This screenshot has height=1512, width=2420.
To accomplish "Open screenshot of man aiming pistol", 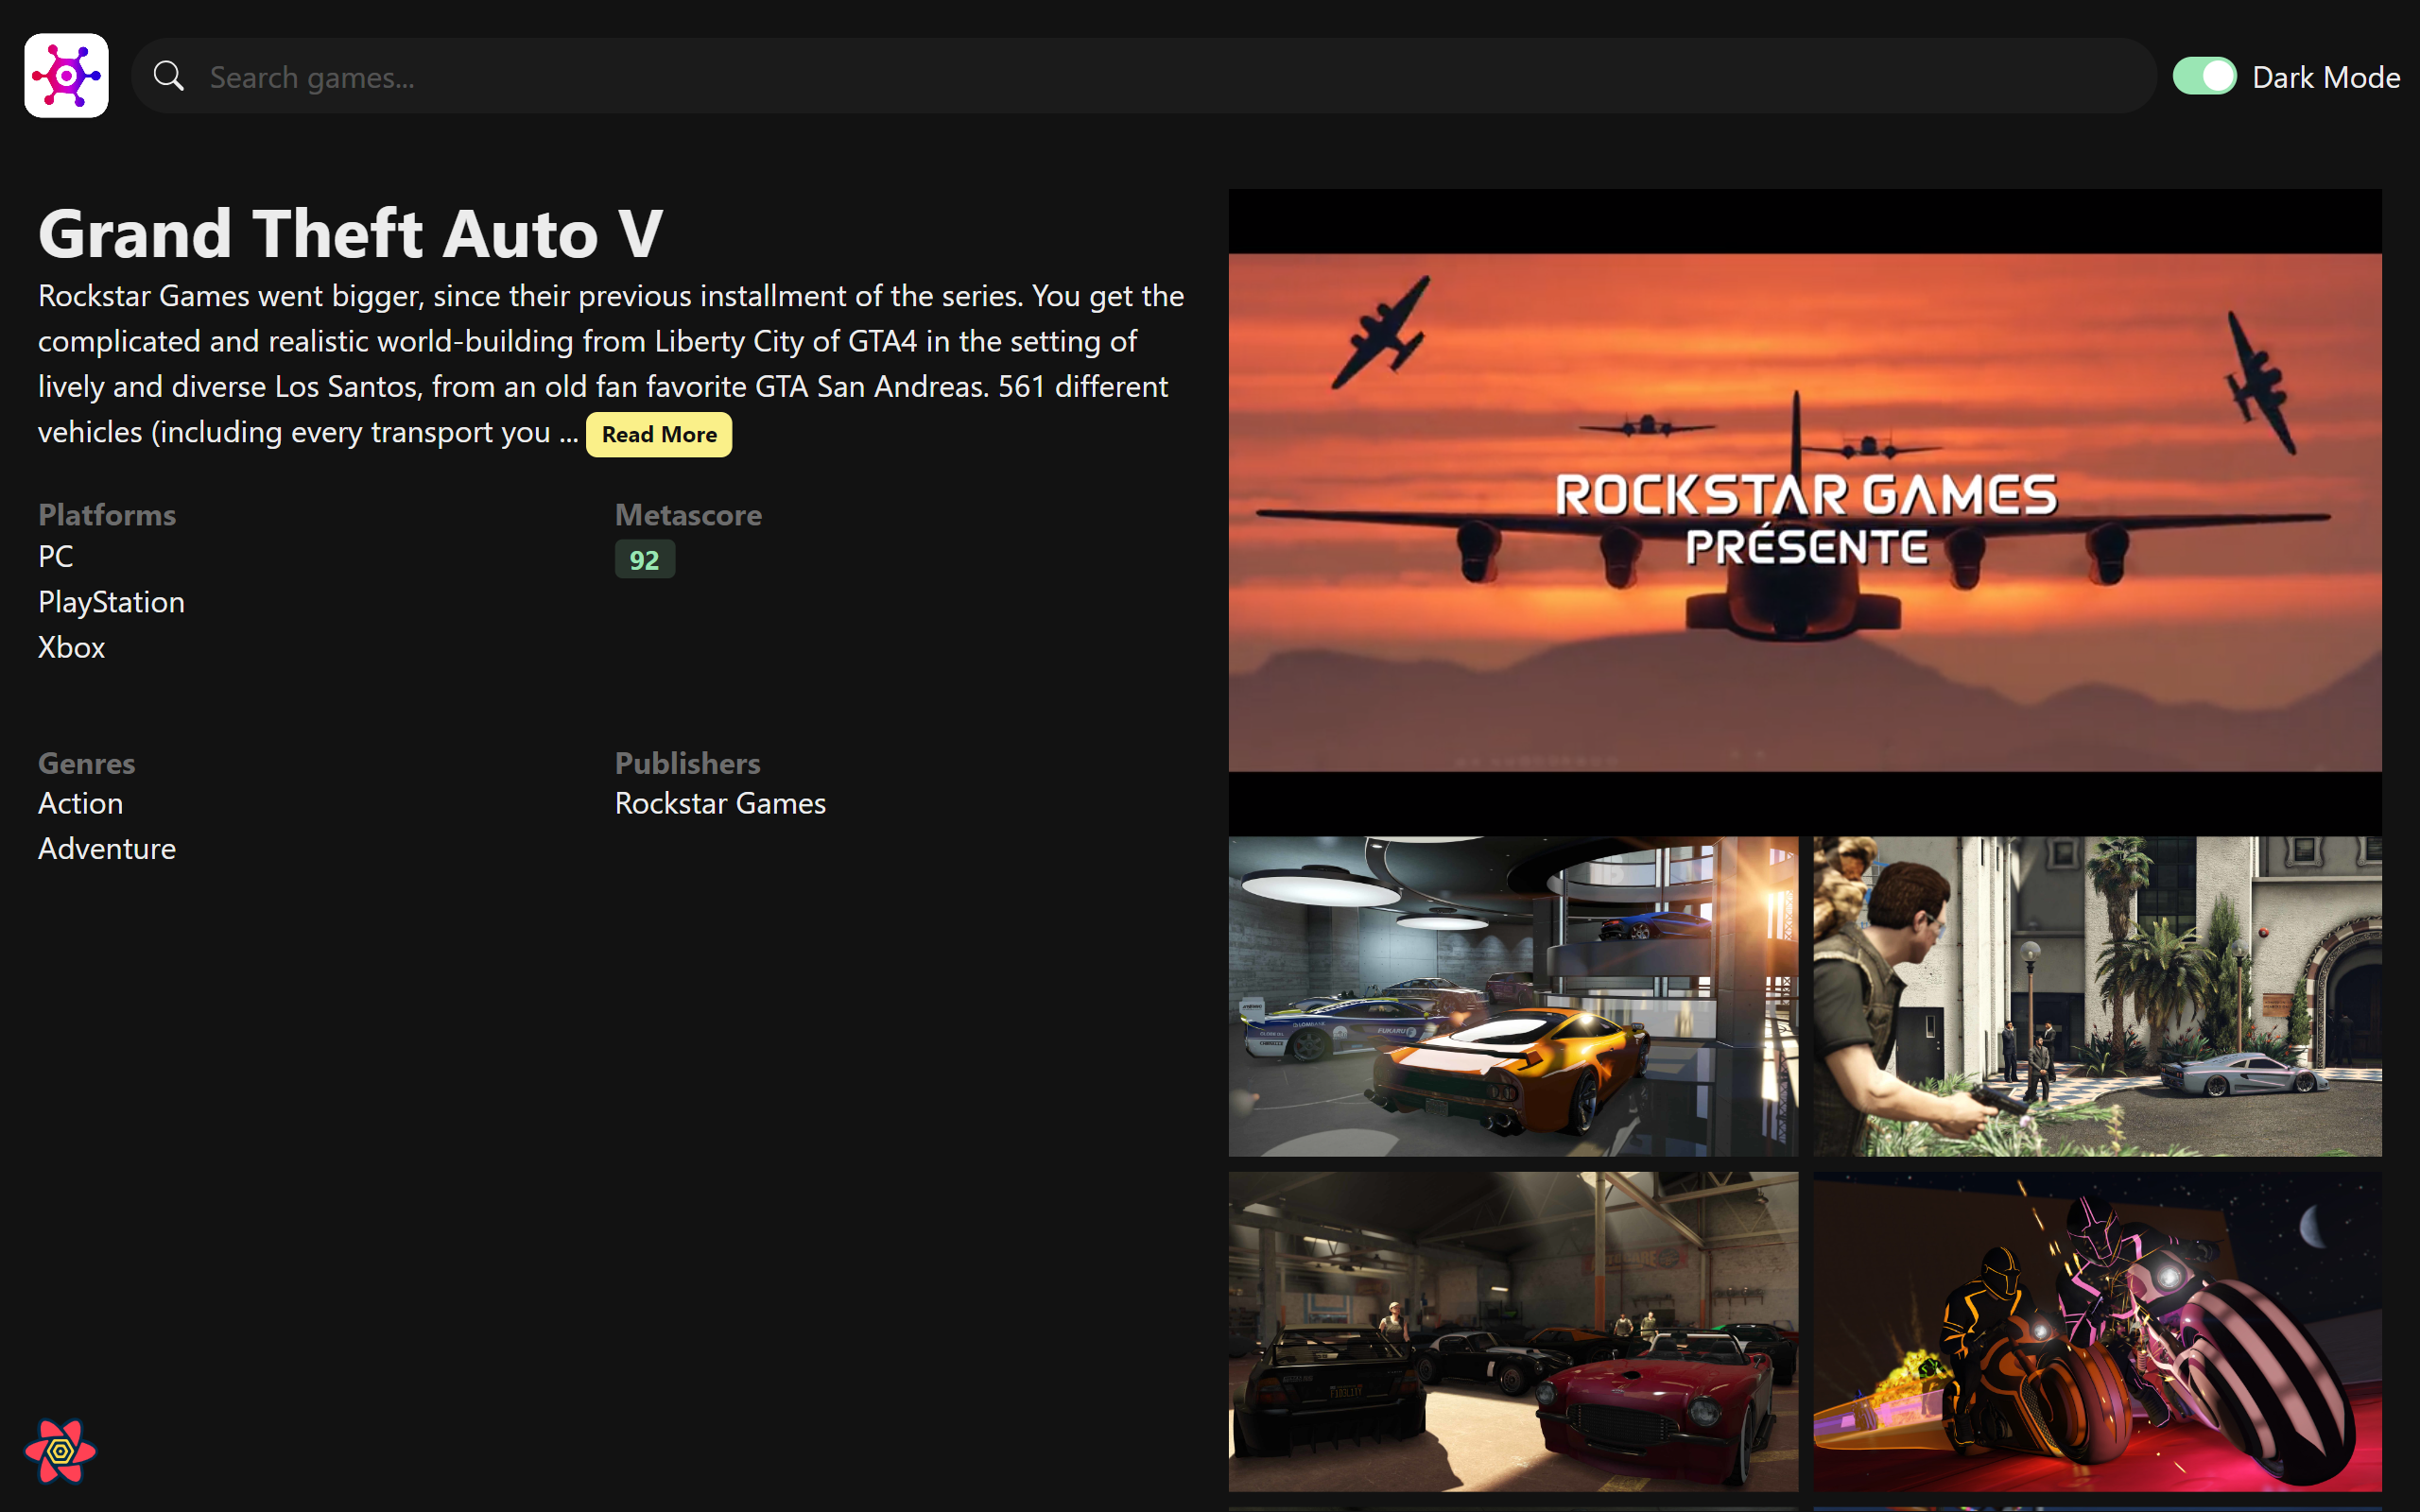I will [x=2097, y=996].
